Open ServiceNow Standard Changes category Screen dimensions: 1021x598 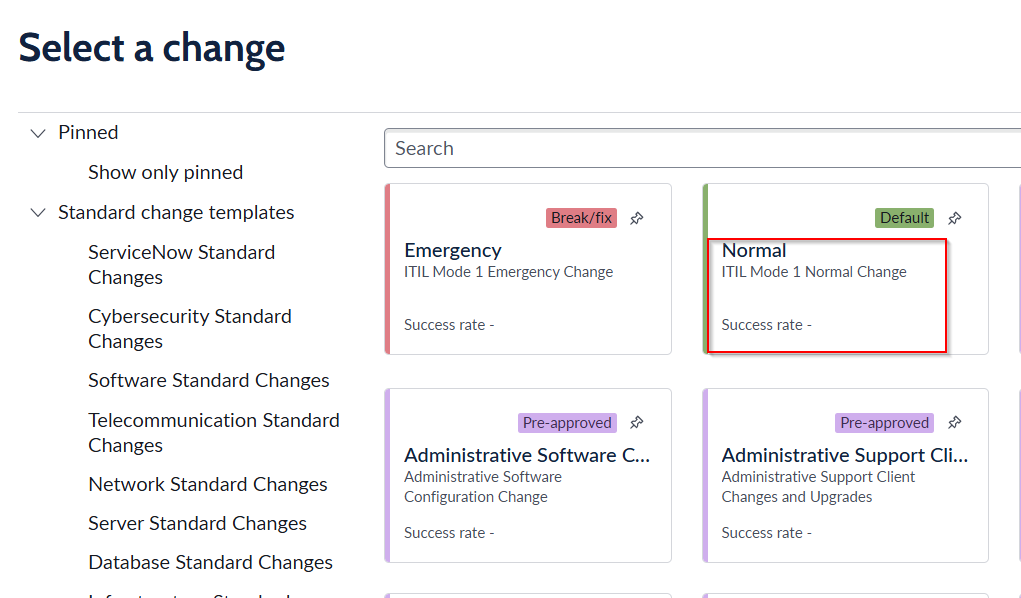182,264
